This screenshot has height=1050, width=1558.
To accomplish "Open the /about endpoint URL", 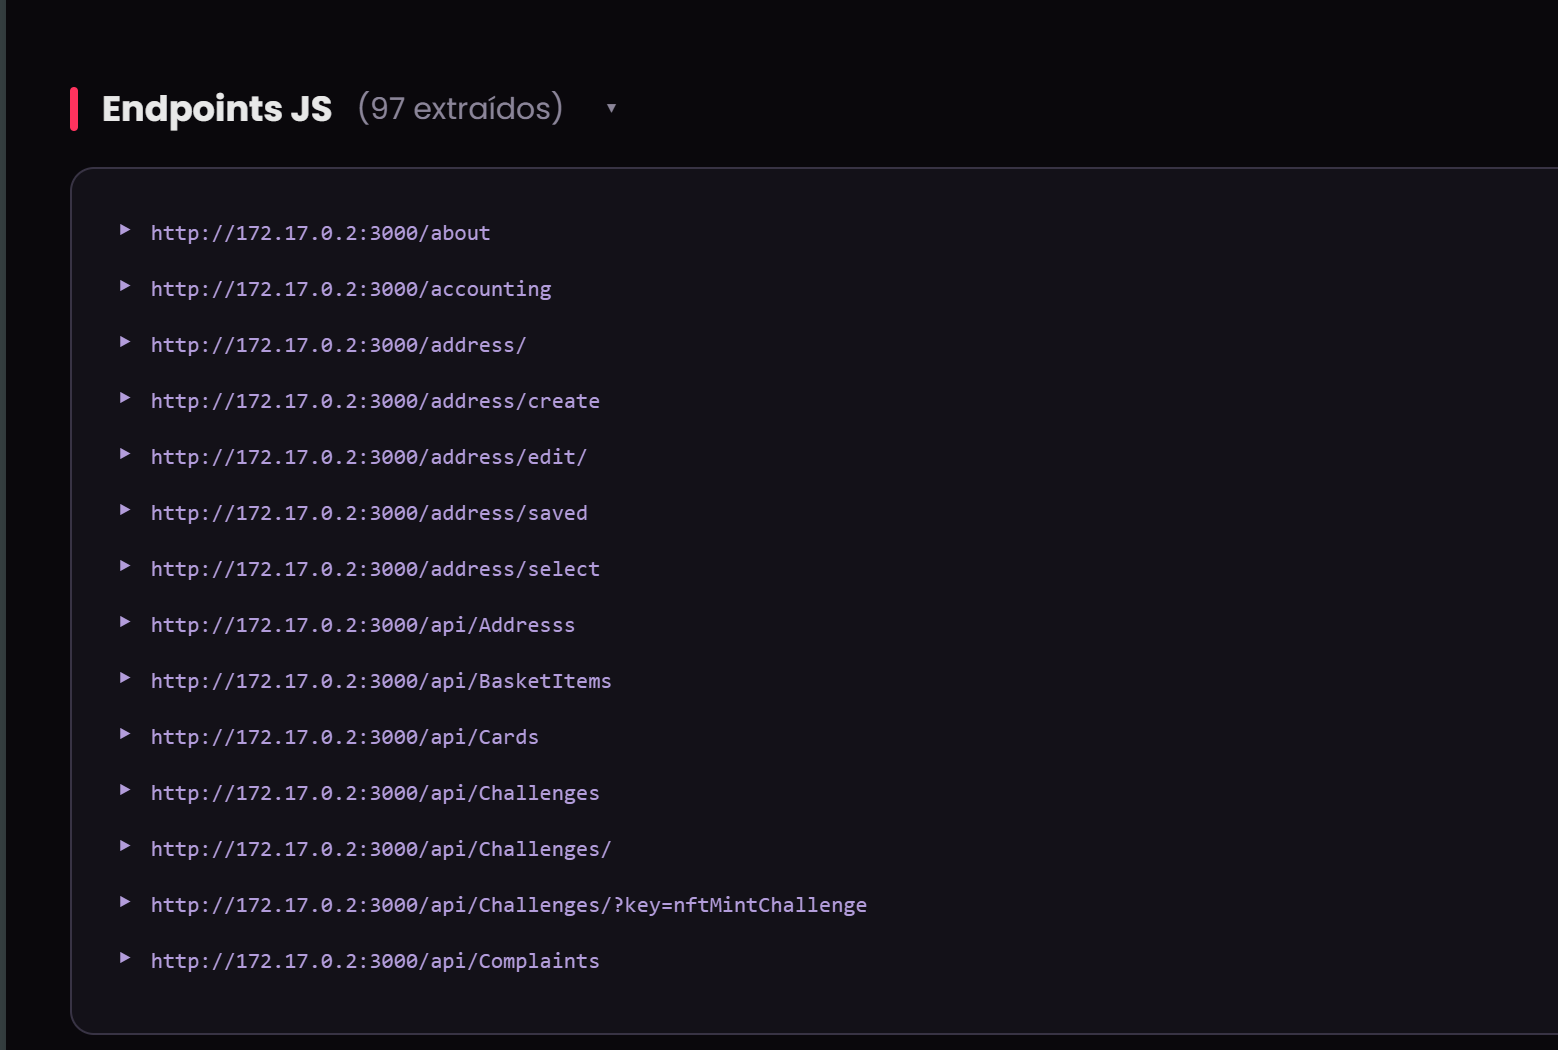I will coord(320,232).
